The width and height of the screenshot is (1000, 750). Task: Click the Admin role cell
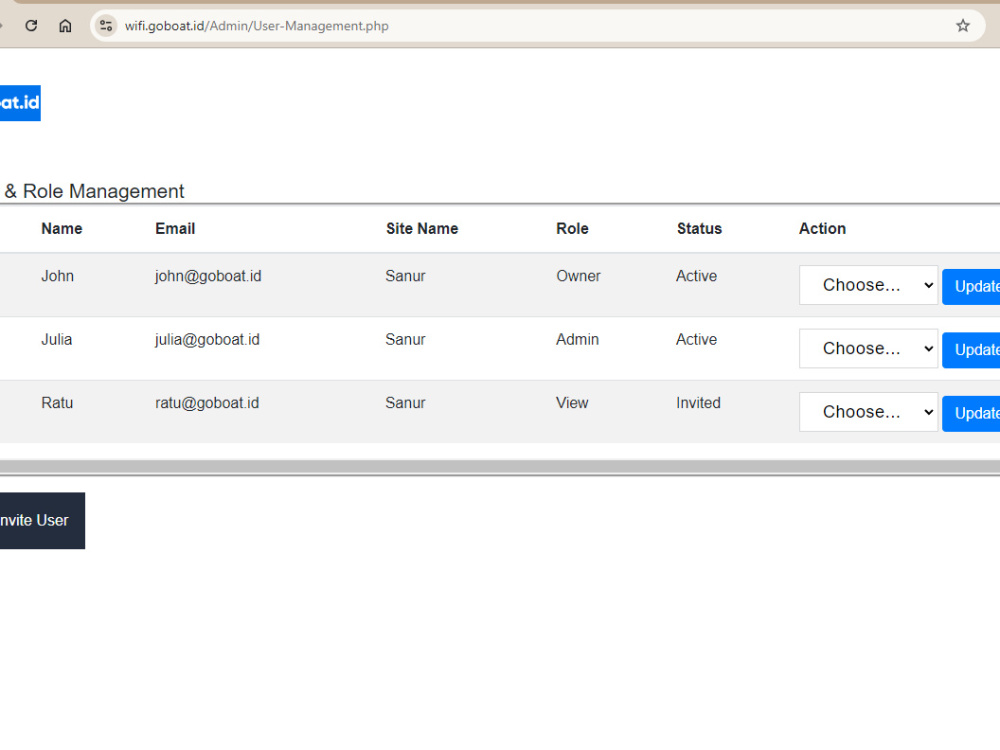[x=577, y=339]
